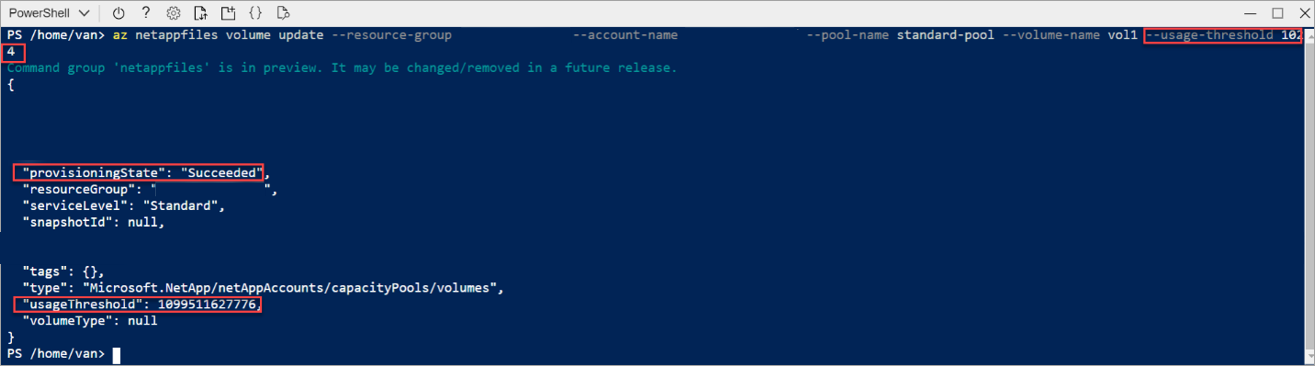Viewport: 1315px width, 366px height.
Task: Click the terminal prompt cursor at bottom
Action: click(x=116, y=355)
